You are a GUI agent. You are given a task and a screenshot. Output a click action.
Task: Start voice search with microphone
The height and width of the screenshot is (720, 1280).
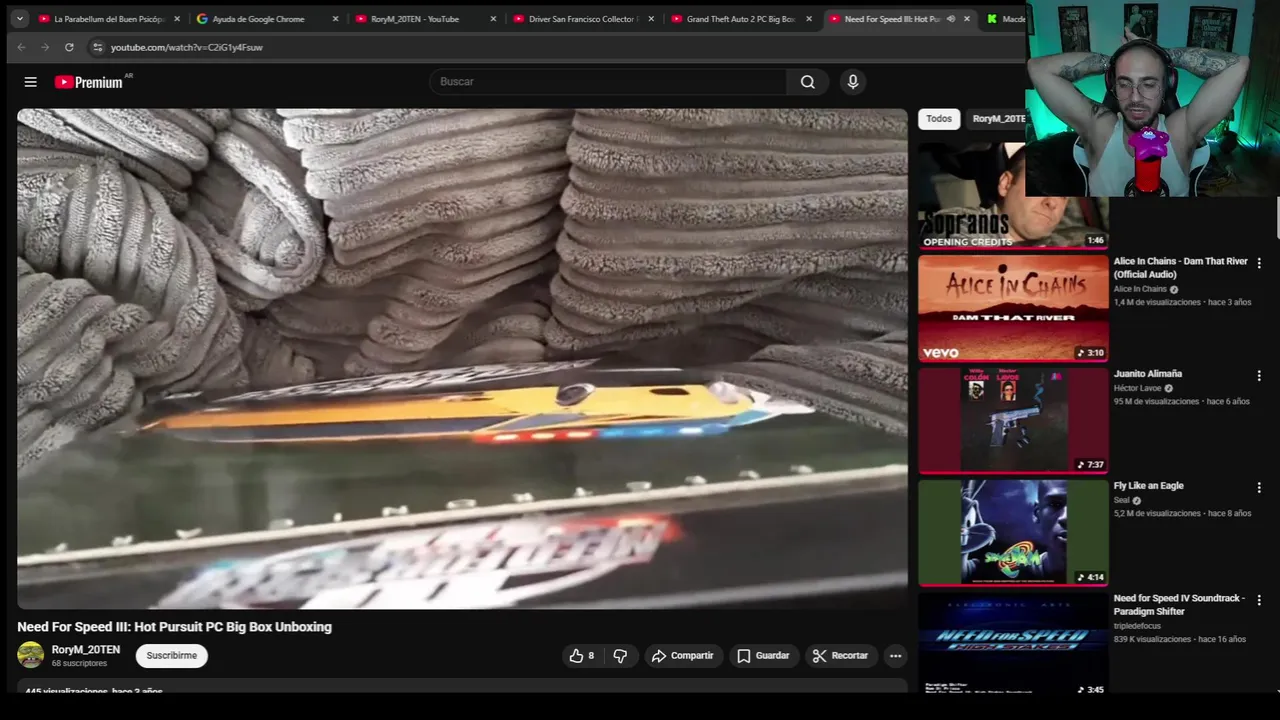click(x=853, y=82)
